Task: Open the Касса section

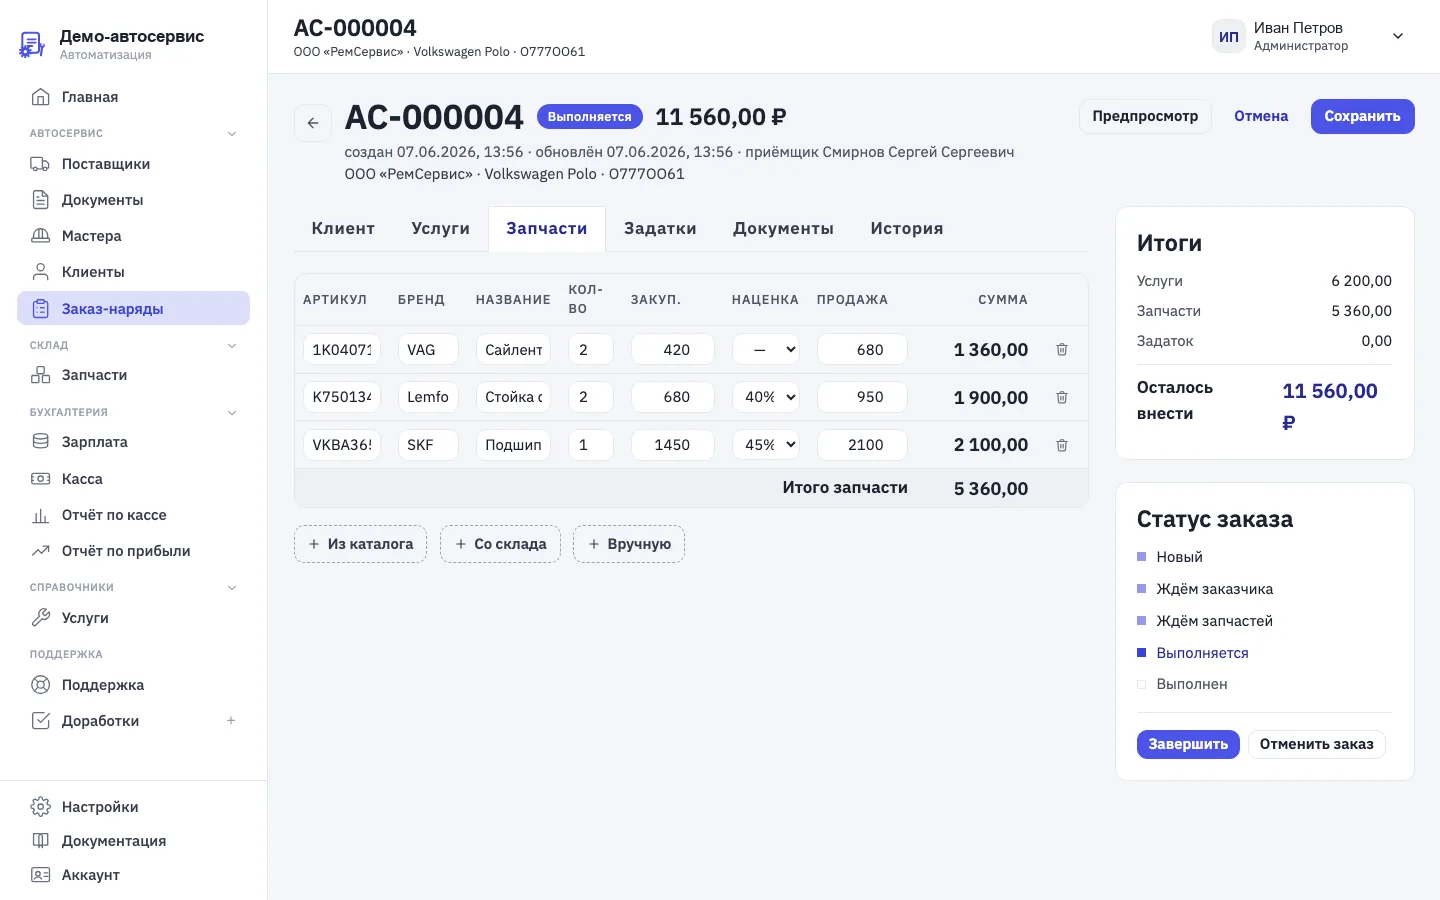Action: tap(133, 479)
